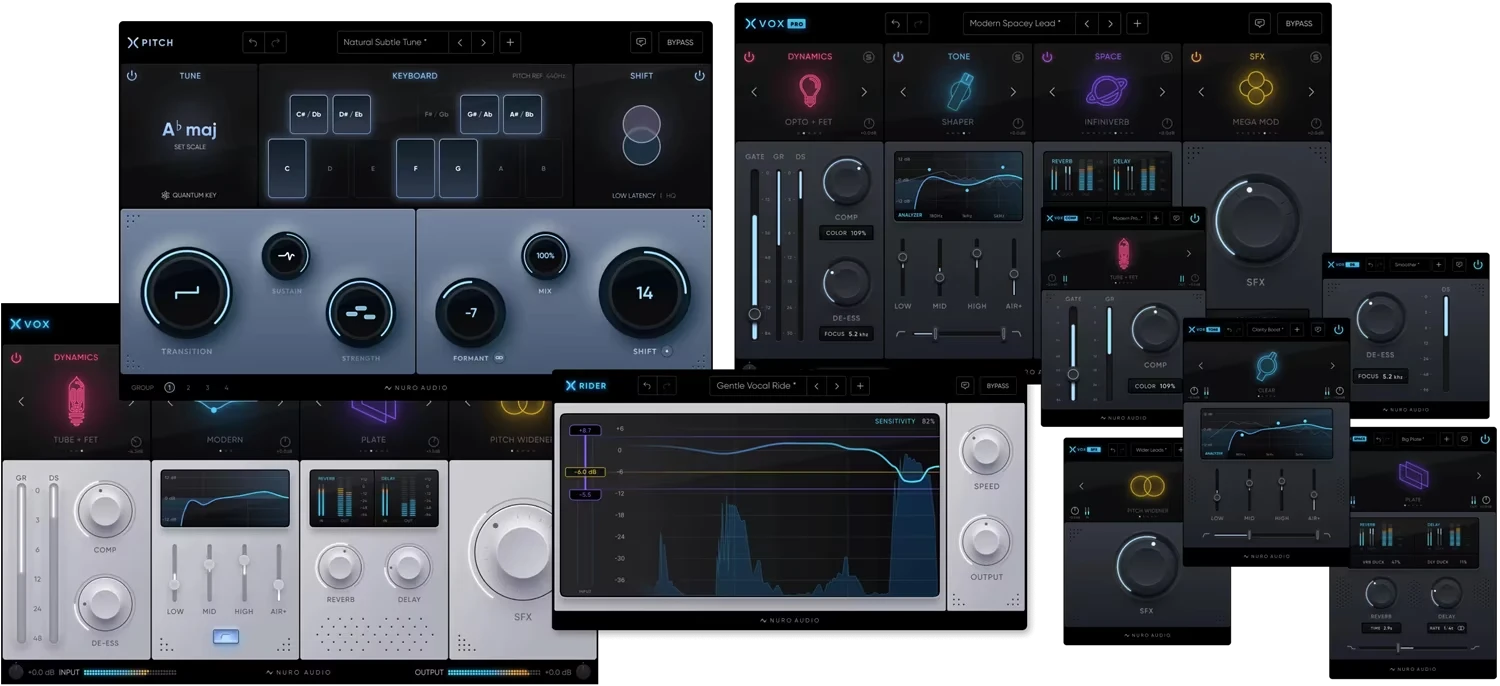The width and height of the screenshot is (1500, 686).
Task: Undo in the X Rider window
Action: pos(647,386)
